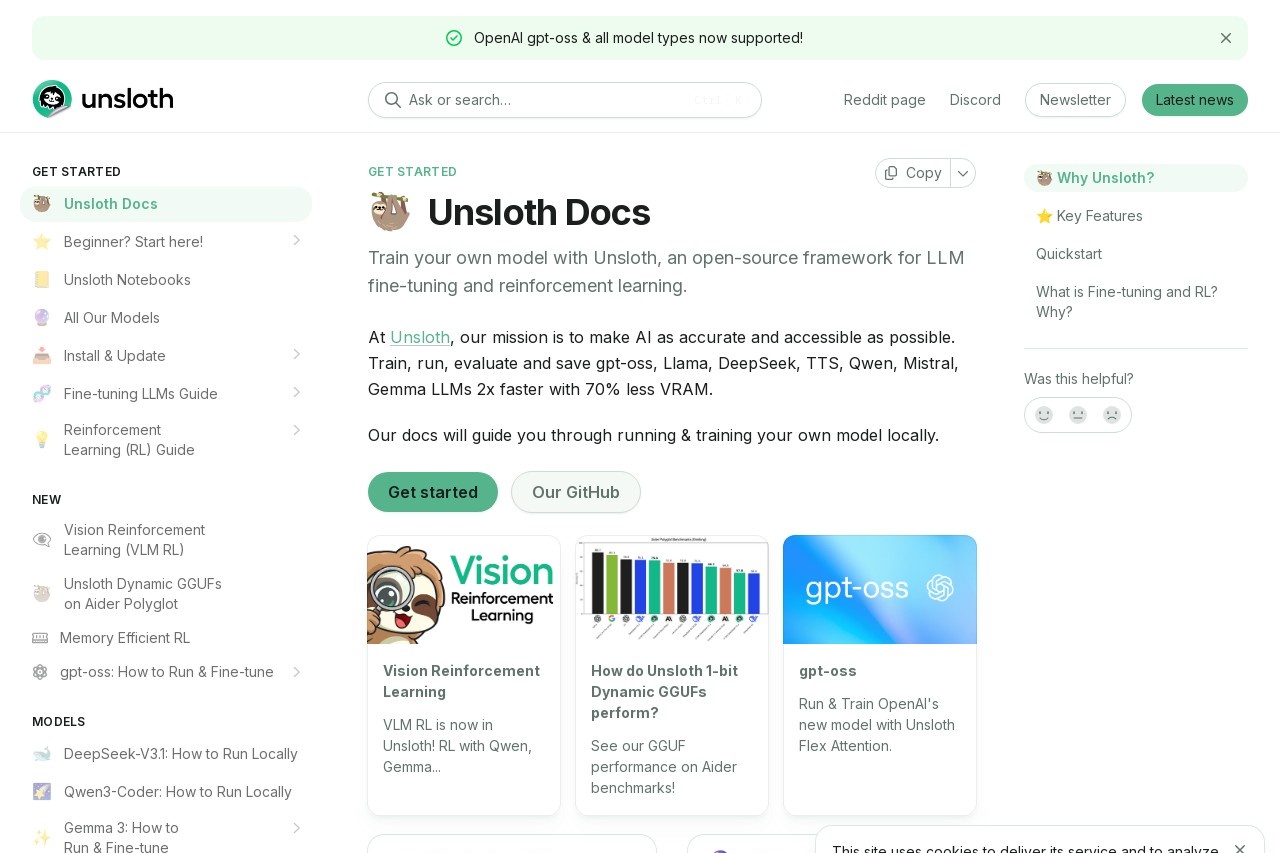This screenshot has width=1280, height=853.
Task: Click the Get started button
Action: tap(433, 492)
